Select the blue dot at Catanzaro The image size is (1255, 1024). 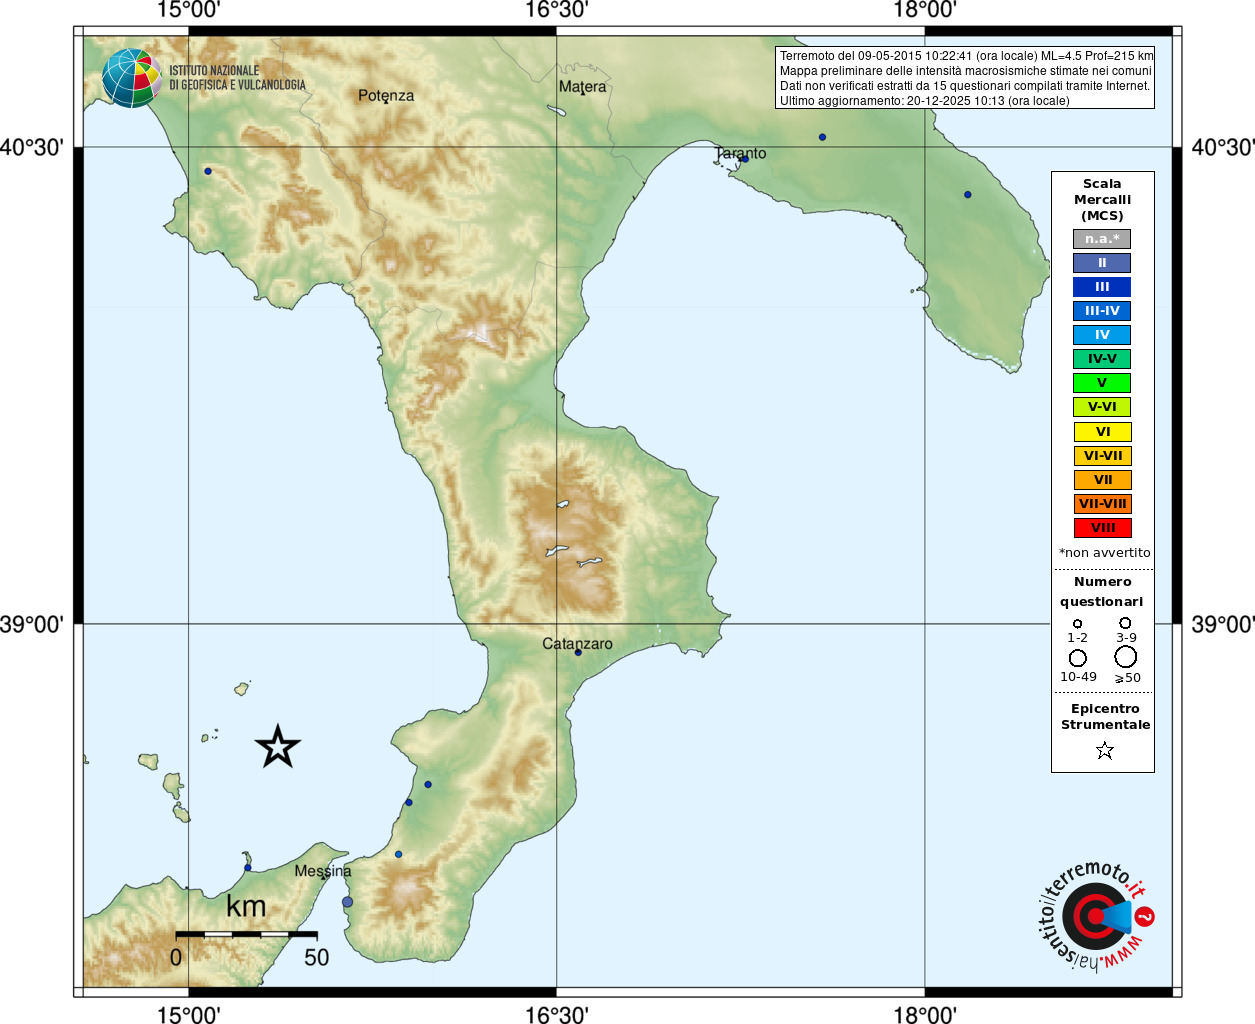[578, 652]
